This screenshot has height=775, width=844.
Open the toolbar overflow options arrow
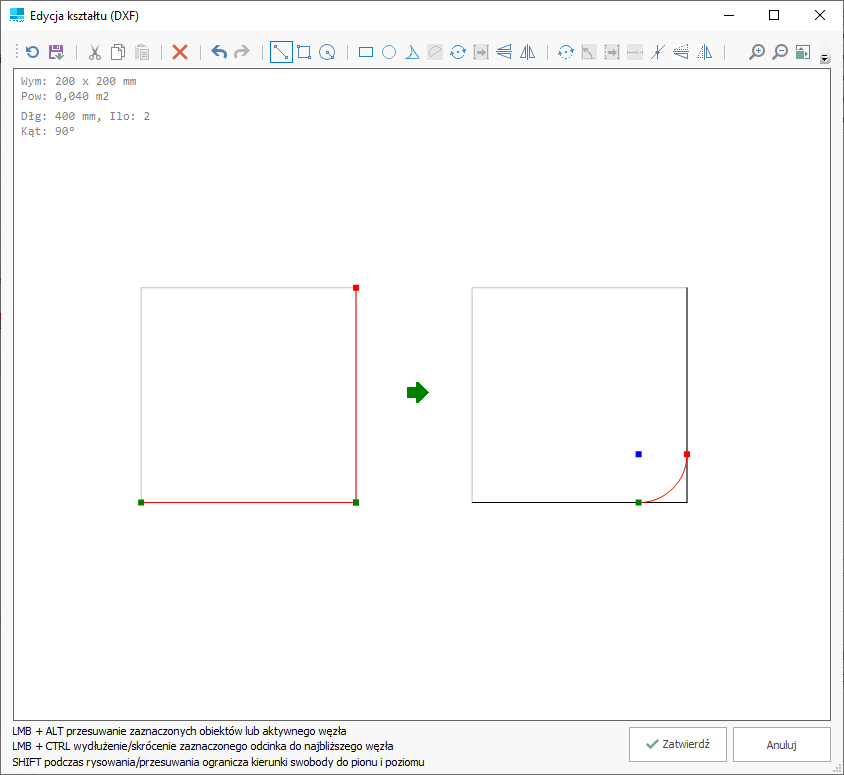point(825,58)
